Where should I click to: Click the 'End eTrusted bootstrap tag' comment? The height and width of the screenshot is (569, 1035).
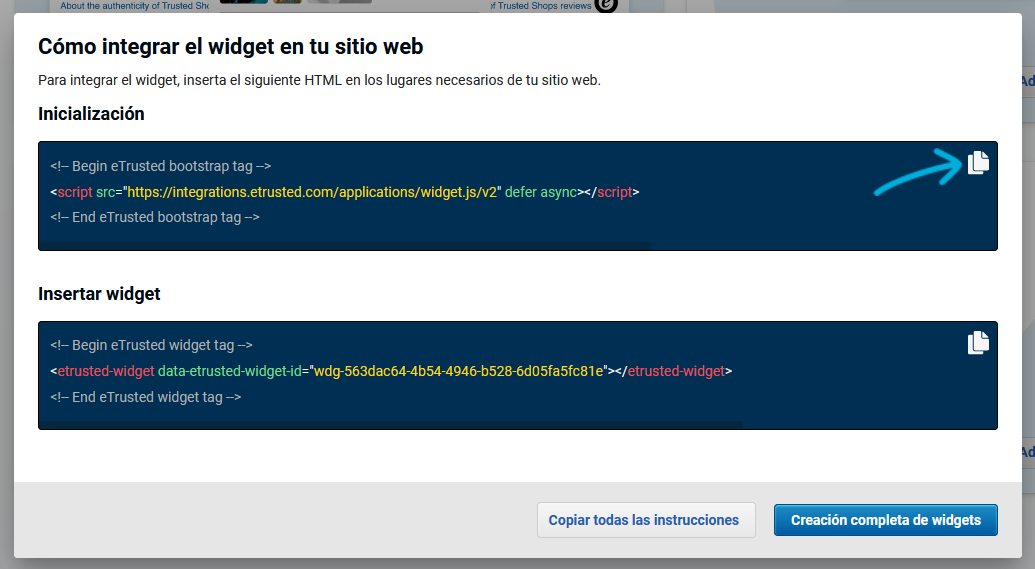155,217
